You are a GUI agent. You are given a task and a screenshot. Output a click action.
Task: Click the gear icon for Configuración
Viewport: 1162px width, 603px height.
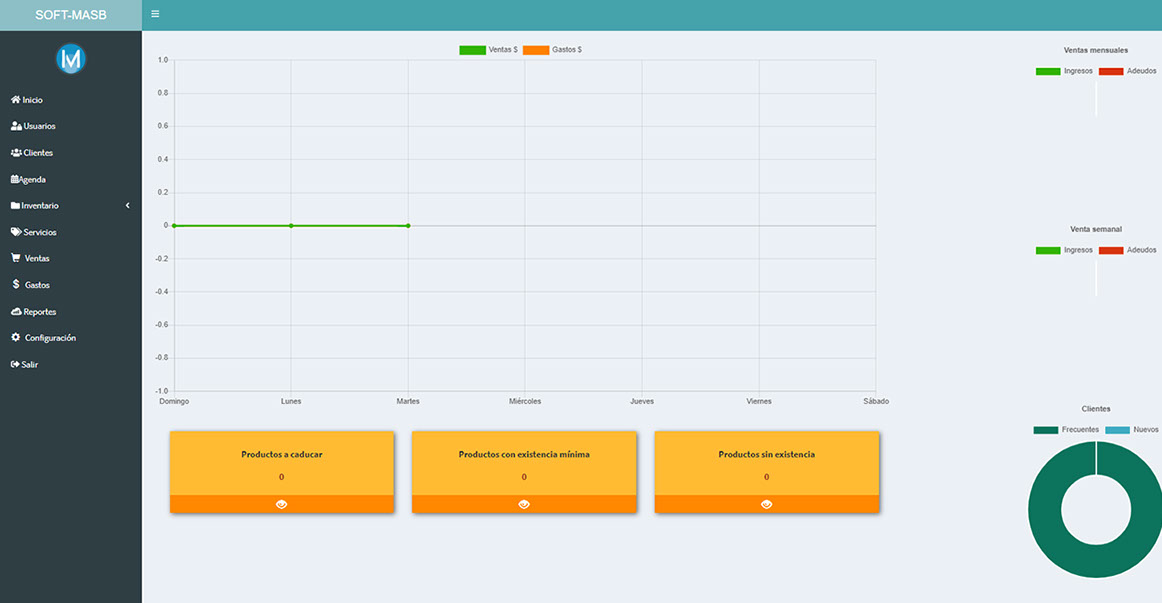(15, 338)
